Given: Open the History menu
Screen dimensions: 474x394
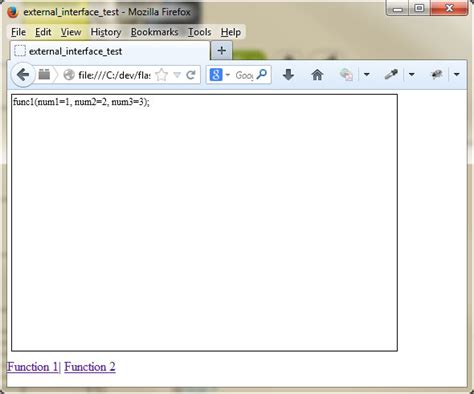Looking at the screenshot, I should tap(106, 32).
